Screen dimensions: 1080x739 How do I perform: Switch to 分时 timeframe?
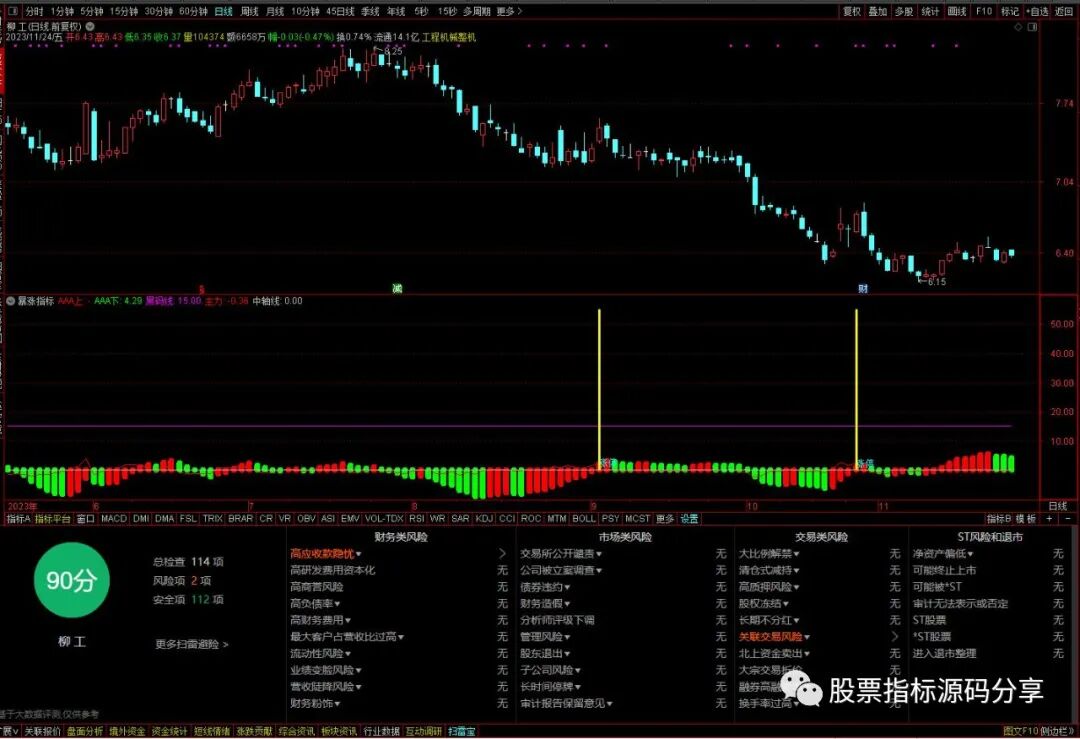point(34,11)
